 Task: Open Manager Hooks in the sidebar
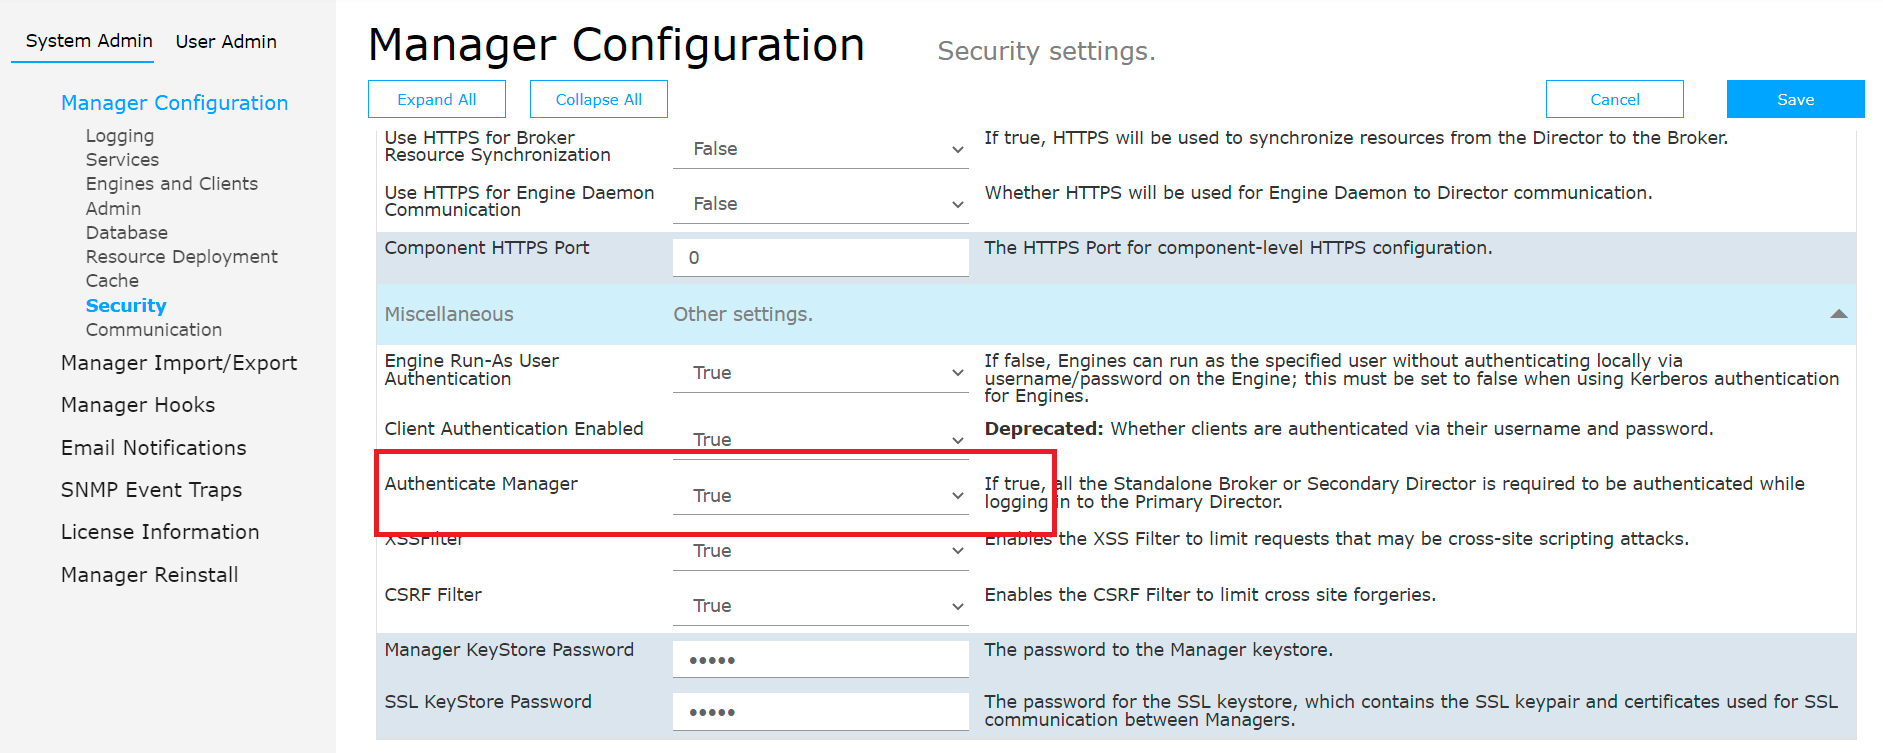click(x=138, y=405)
